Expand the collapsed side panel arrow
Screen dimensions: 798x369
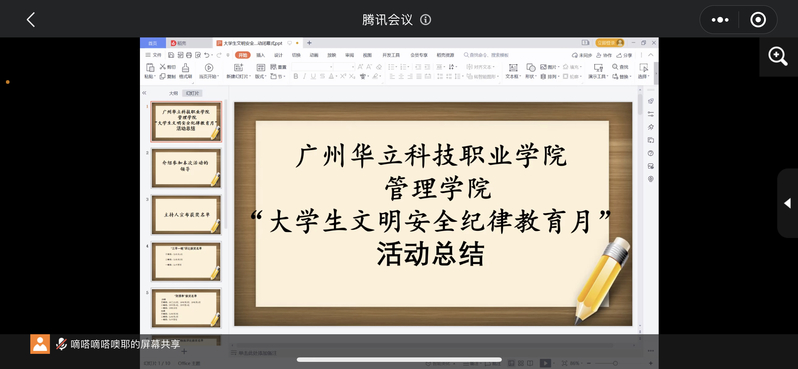787,203
